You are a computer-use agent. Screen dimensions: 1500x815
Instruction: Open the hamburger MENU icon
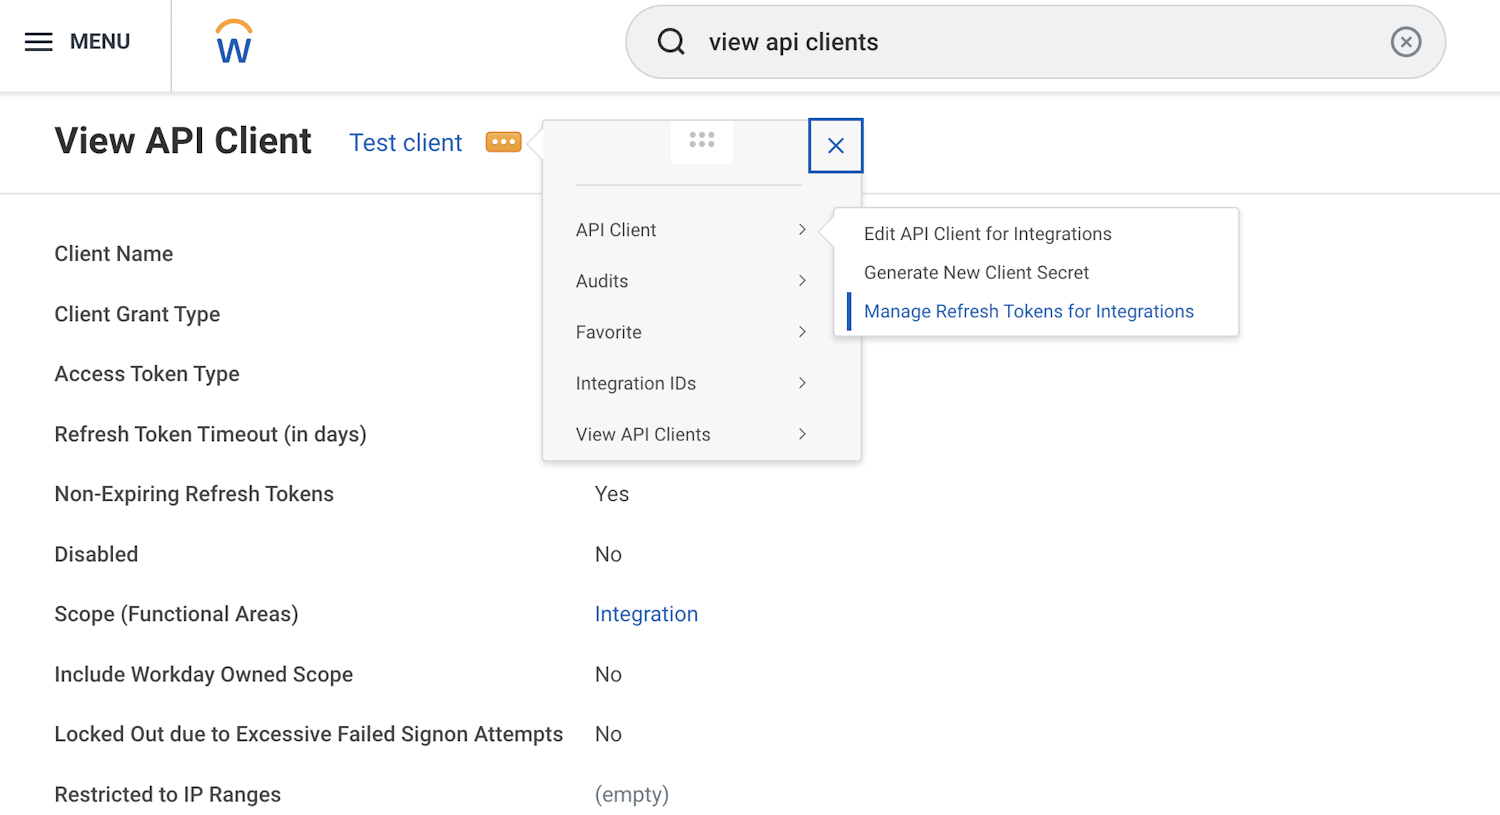tap(38, 42)
